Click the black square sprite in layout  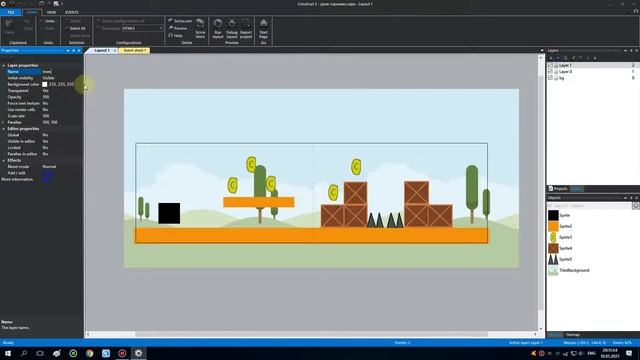pos(169,213)
